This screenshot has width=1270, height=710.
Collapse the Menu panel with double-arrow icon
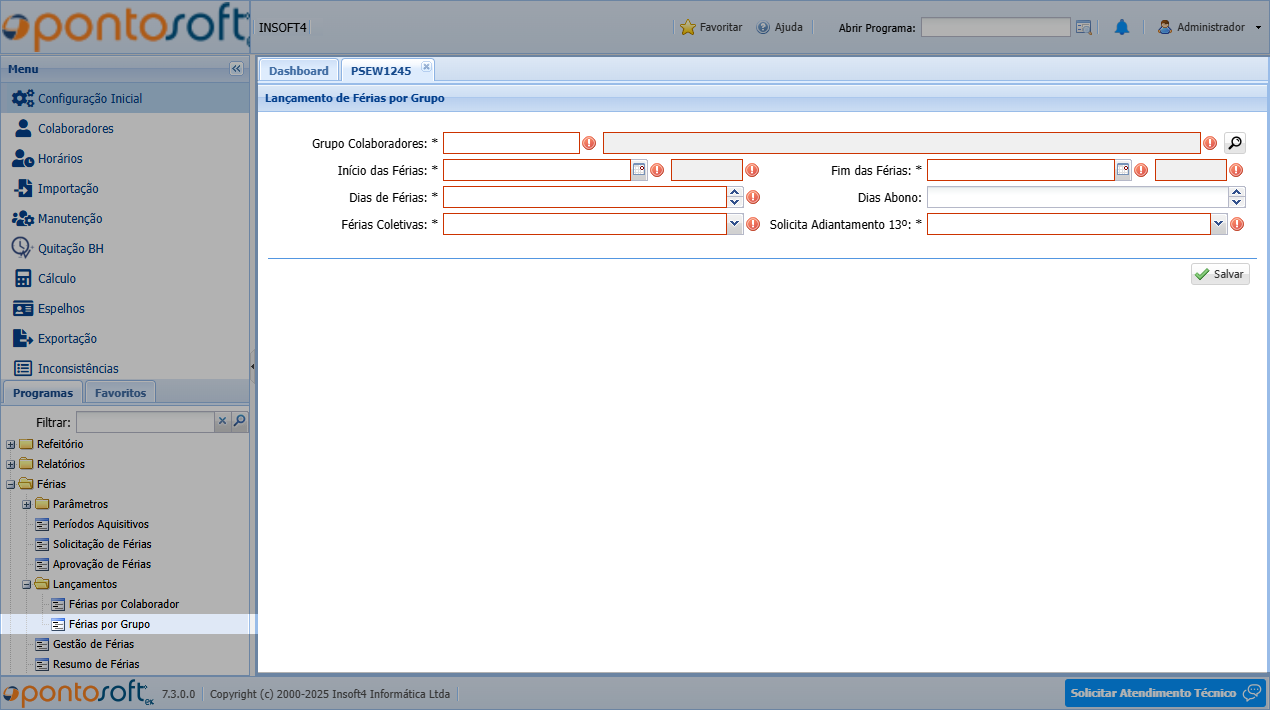[x=236, y=69]
